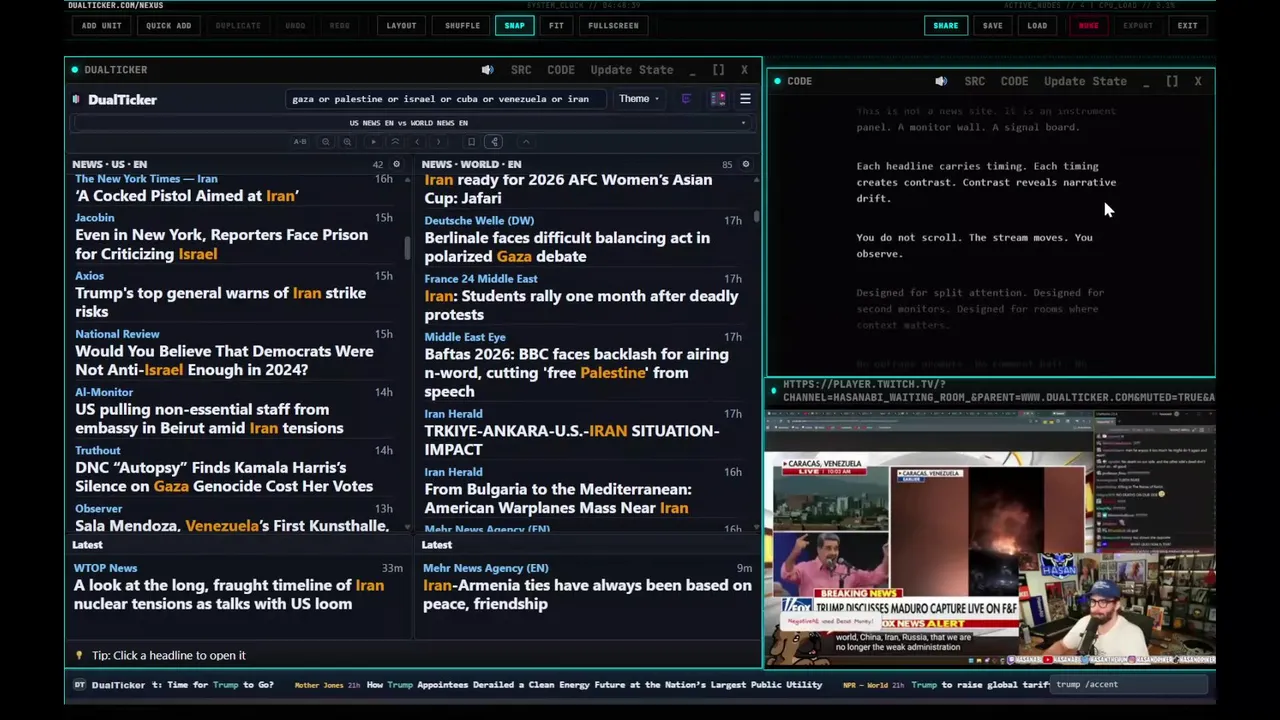Open the layout grid icon beside Twitch icon
The image size is (1280, 720).
[717, 99]
